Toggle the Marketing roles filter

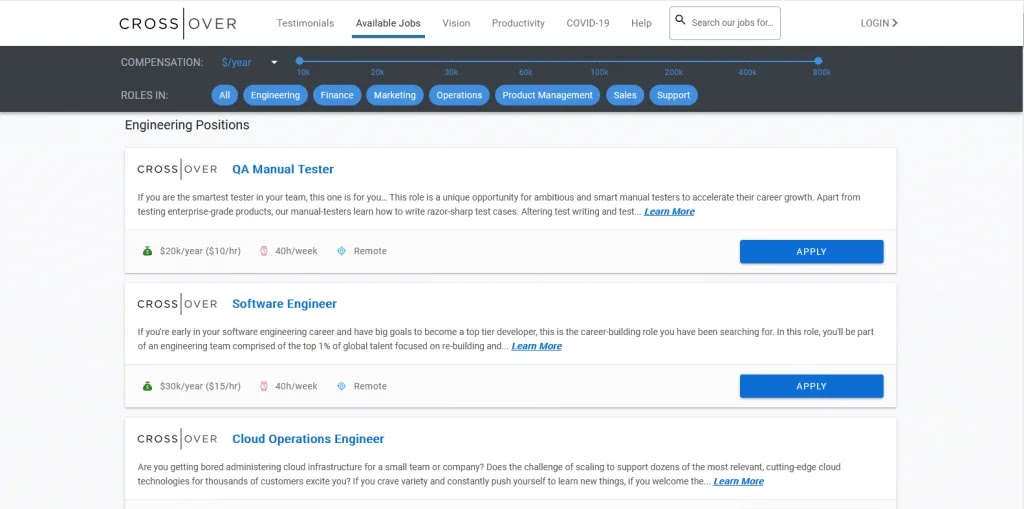(x=394, y=95)
